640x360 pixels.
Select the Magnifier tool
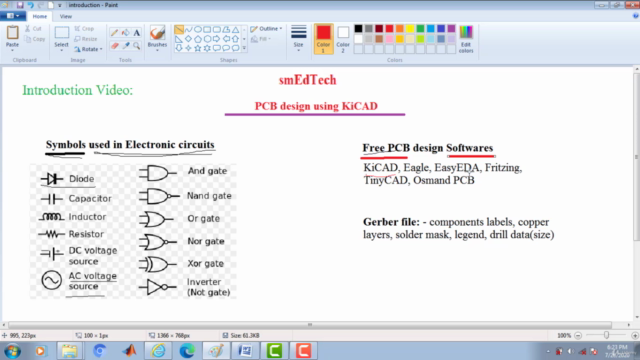137,46
